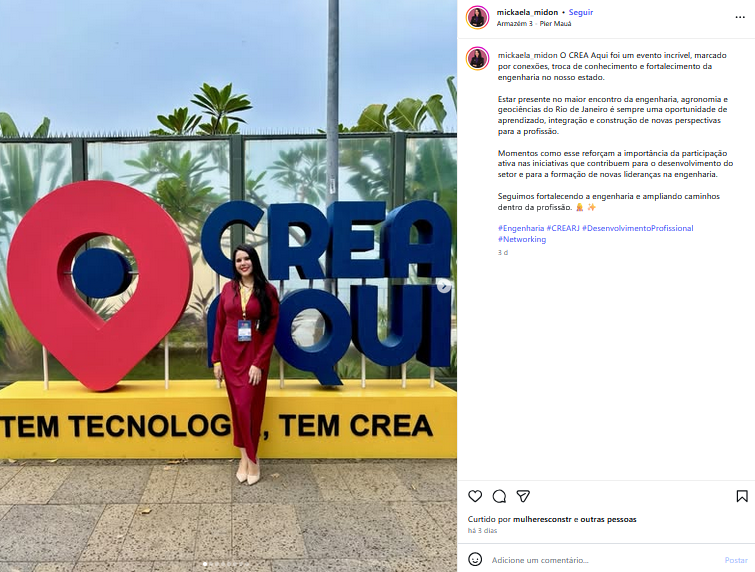Like the post with the heart icon
The image size is (755, 572).
[475, 496]
